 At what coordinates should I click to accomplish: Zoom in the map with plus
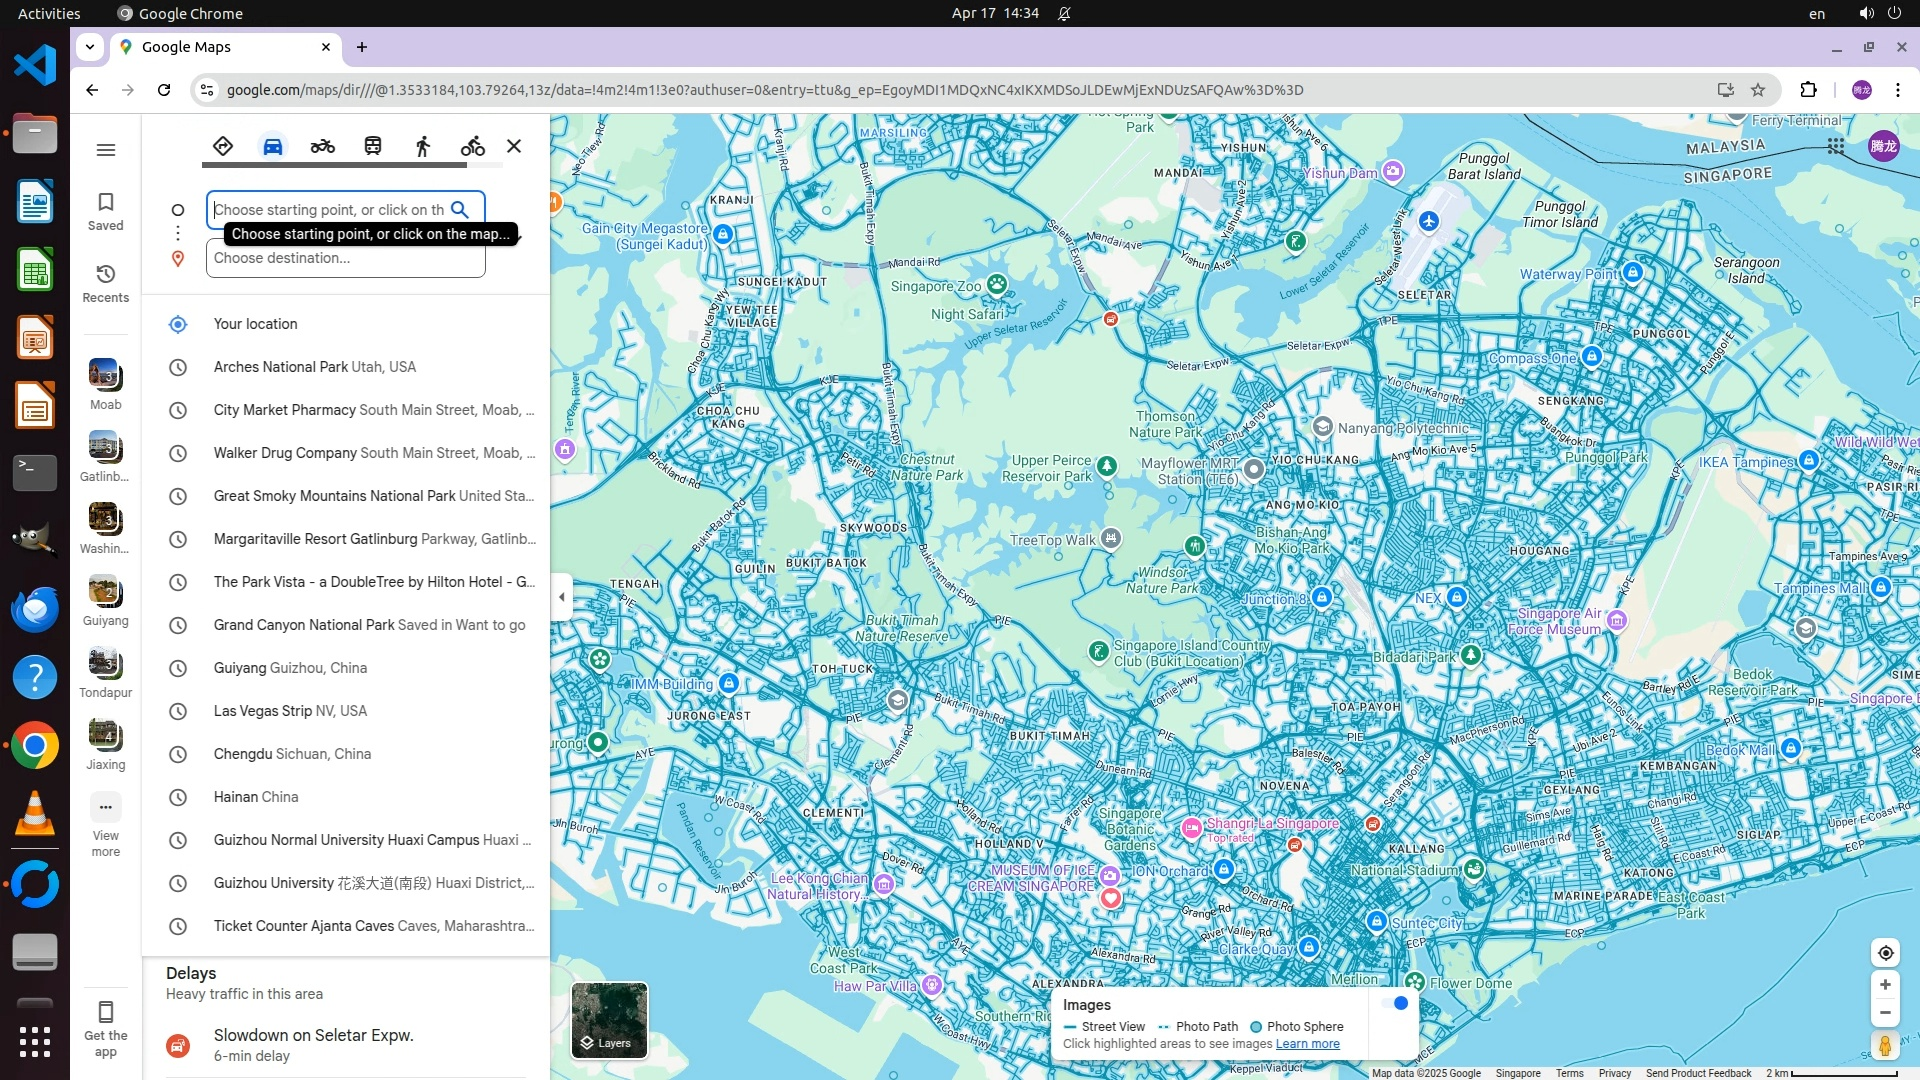(1885, 985)
